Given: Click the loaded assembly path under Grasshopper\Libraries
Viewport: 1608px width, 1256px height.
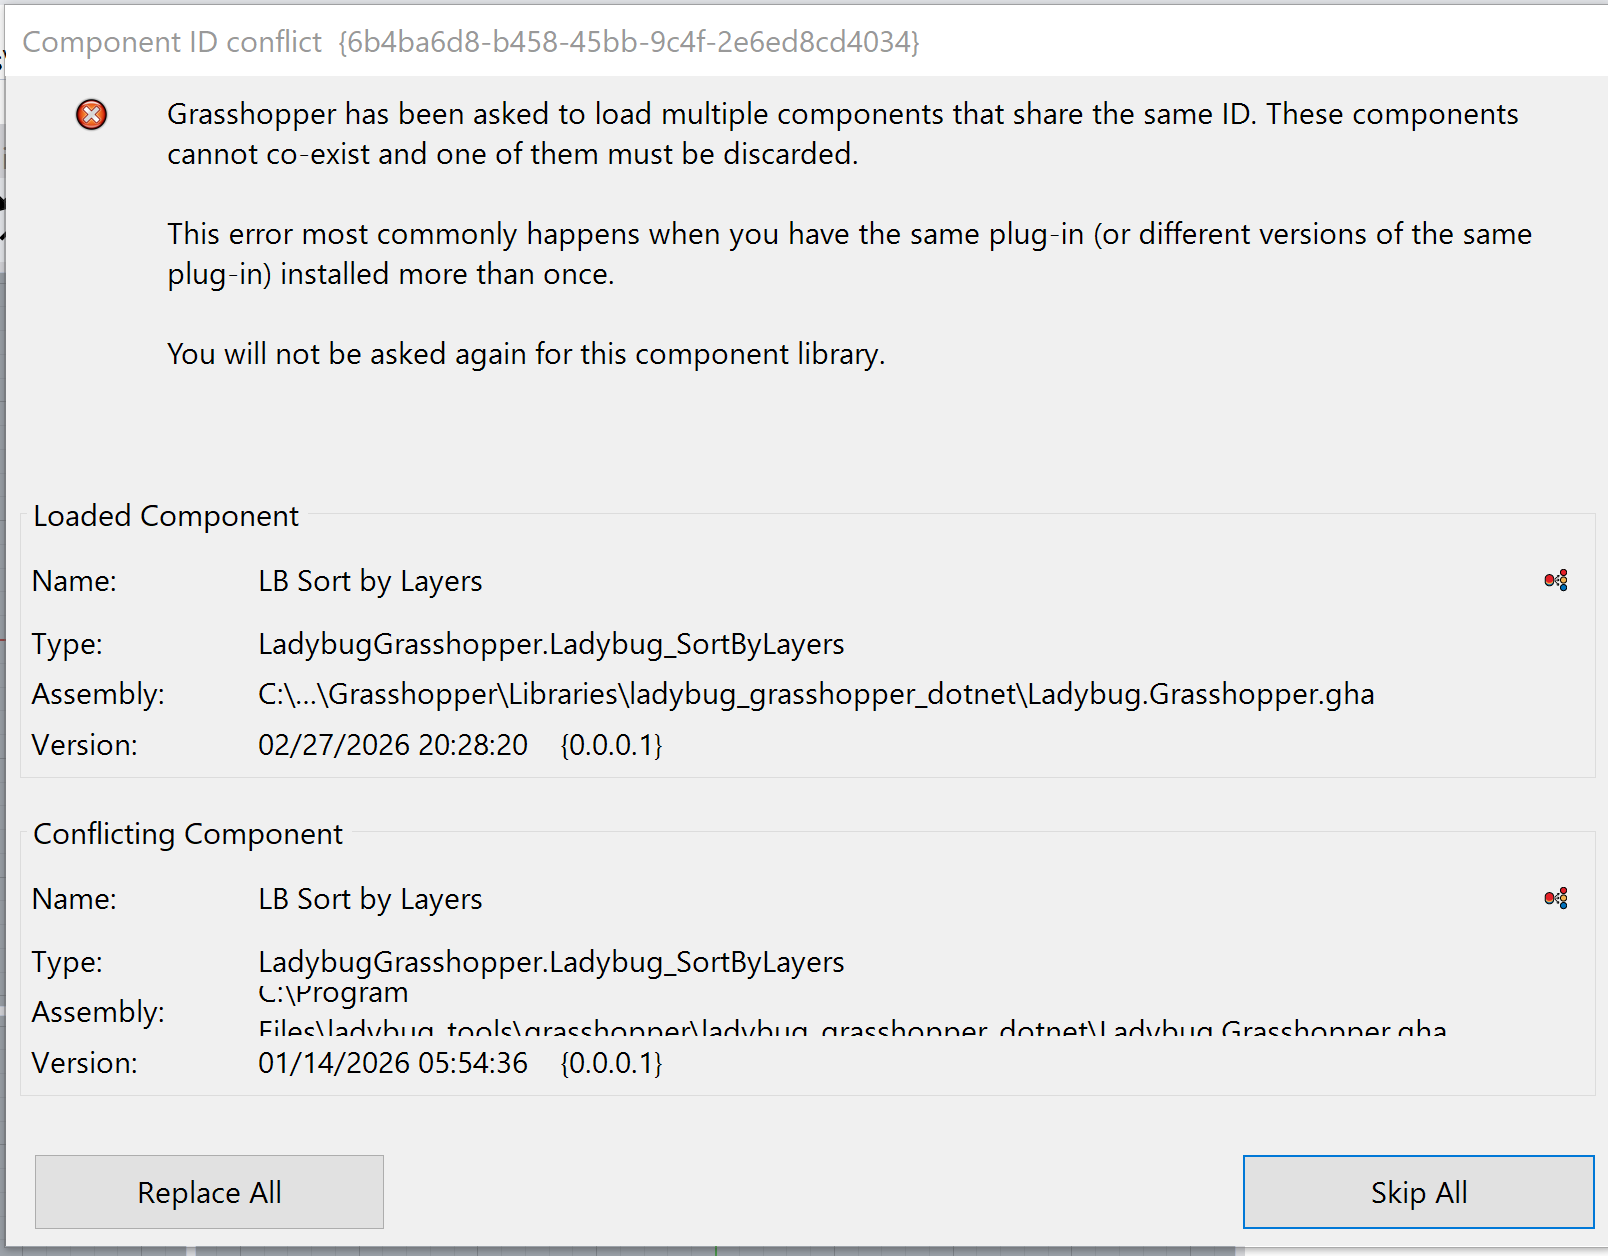Looking at the screenshot, I should click(815, 694).
